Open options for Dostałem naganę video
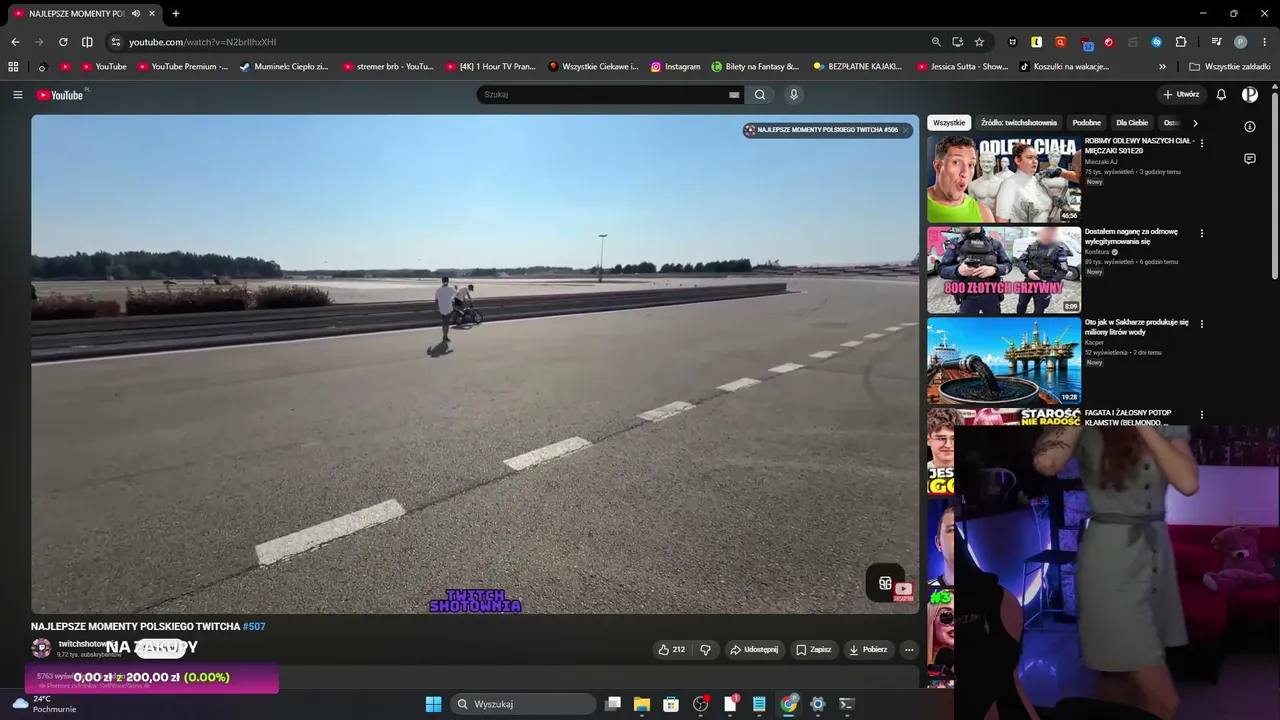The image size is (1280, 720). pyautogui.click(x=1202, y=234)
